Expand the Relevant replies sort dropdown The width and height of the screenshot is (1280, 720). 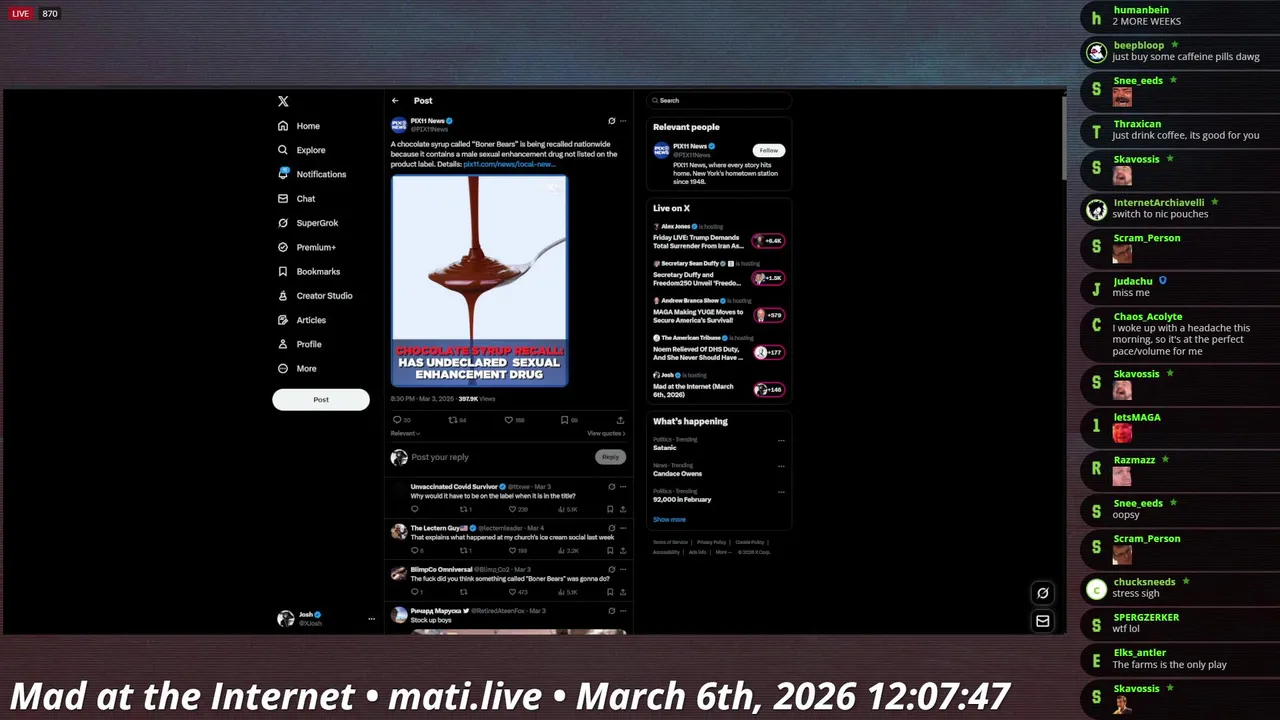(x=405, y=433)
